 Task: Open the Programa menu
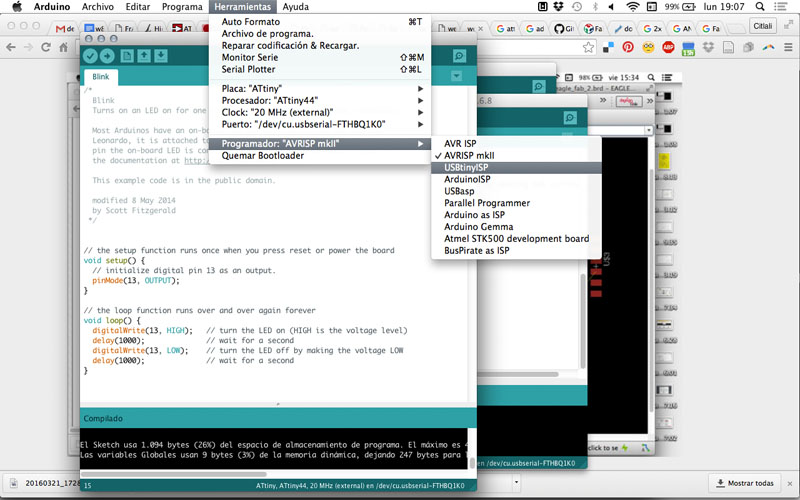(182, 7)
